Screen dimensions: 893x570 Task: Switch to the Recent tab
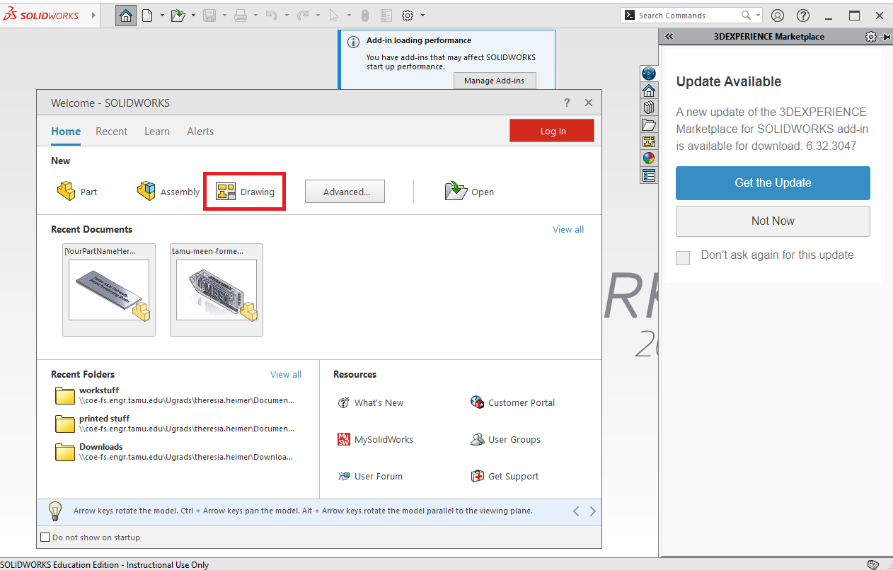click(111, 131)
